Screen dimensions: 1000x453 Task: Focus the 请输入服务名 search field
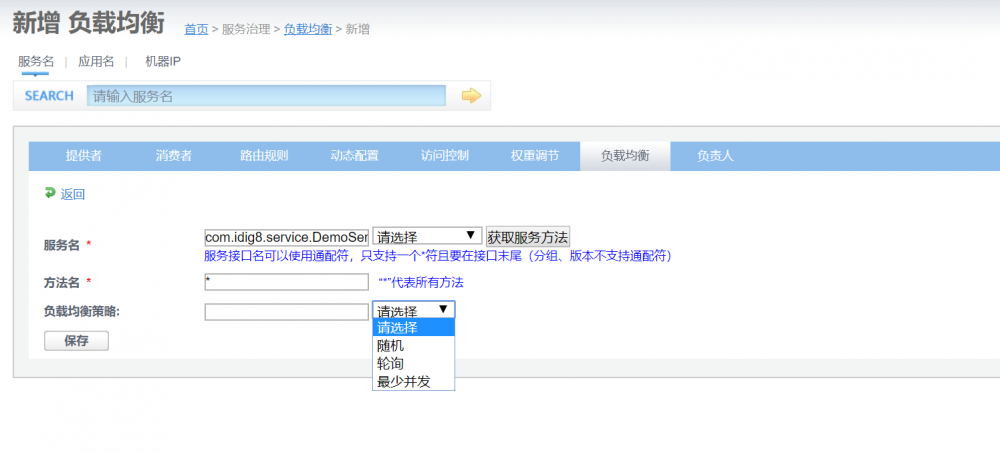tap(267, 96)
